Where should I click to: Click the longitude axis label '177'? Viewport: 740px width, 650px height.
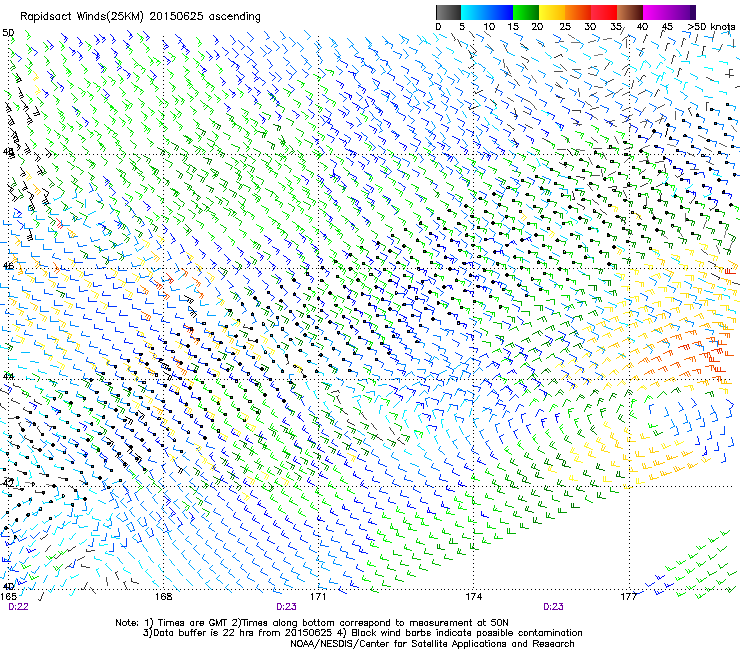click(x=629, y=597)
